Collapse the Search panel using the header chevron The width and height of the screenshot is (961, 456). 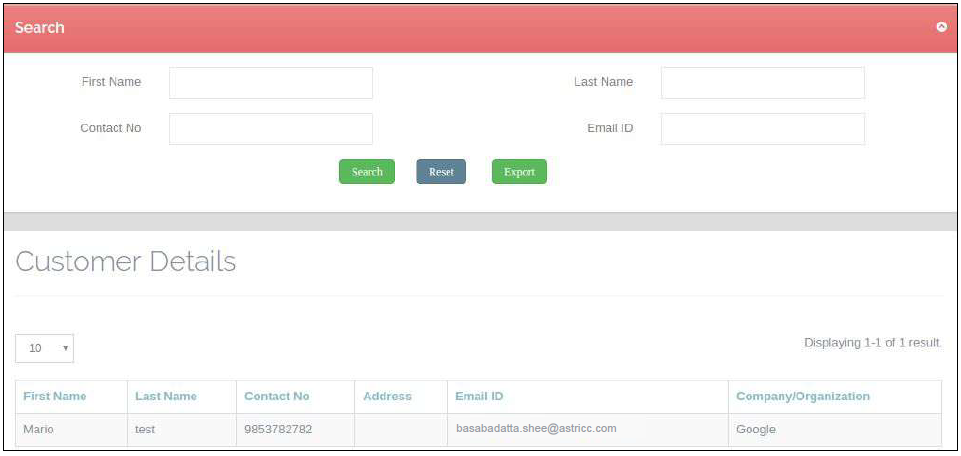941,27
